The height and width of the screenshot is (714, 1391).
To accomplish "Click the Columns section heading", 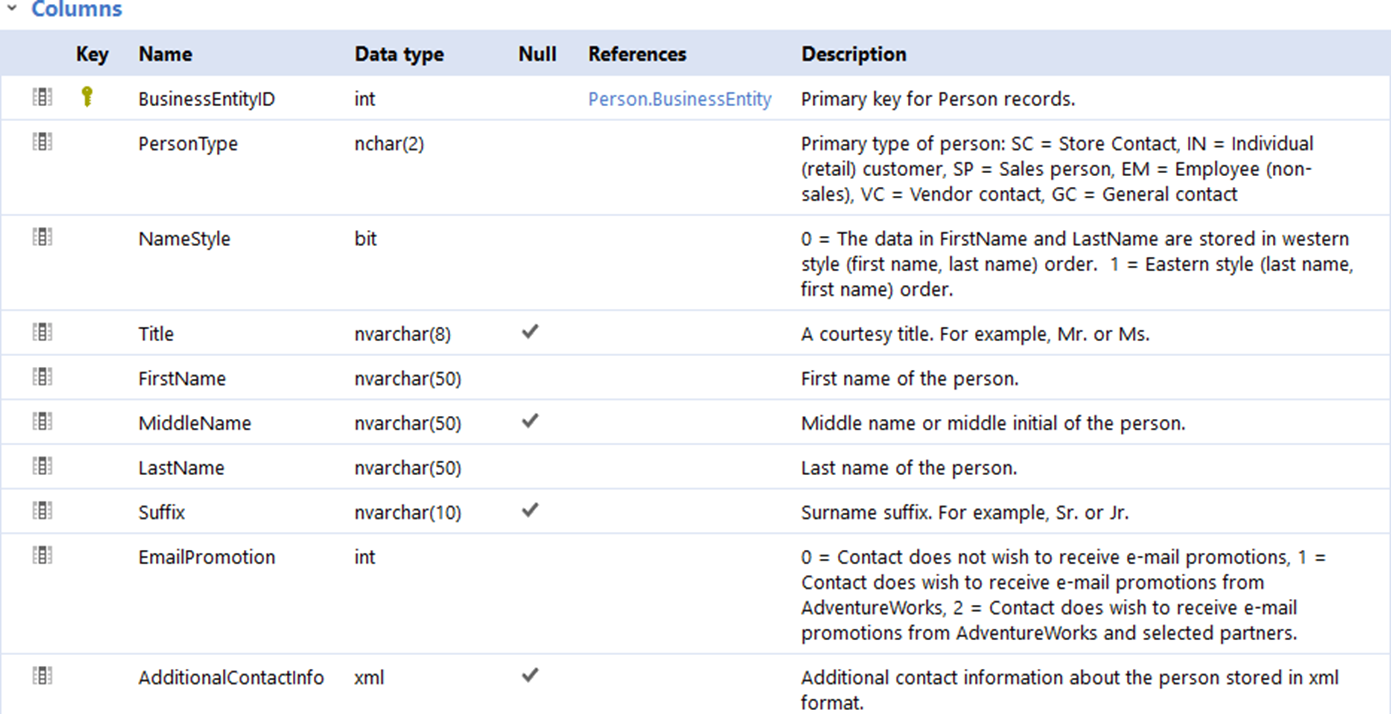I will click(76, 10).
